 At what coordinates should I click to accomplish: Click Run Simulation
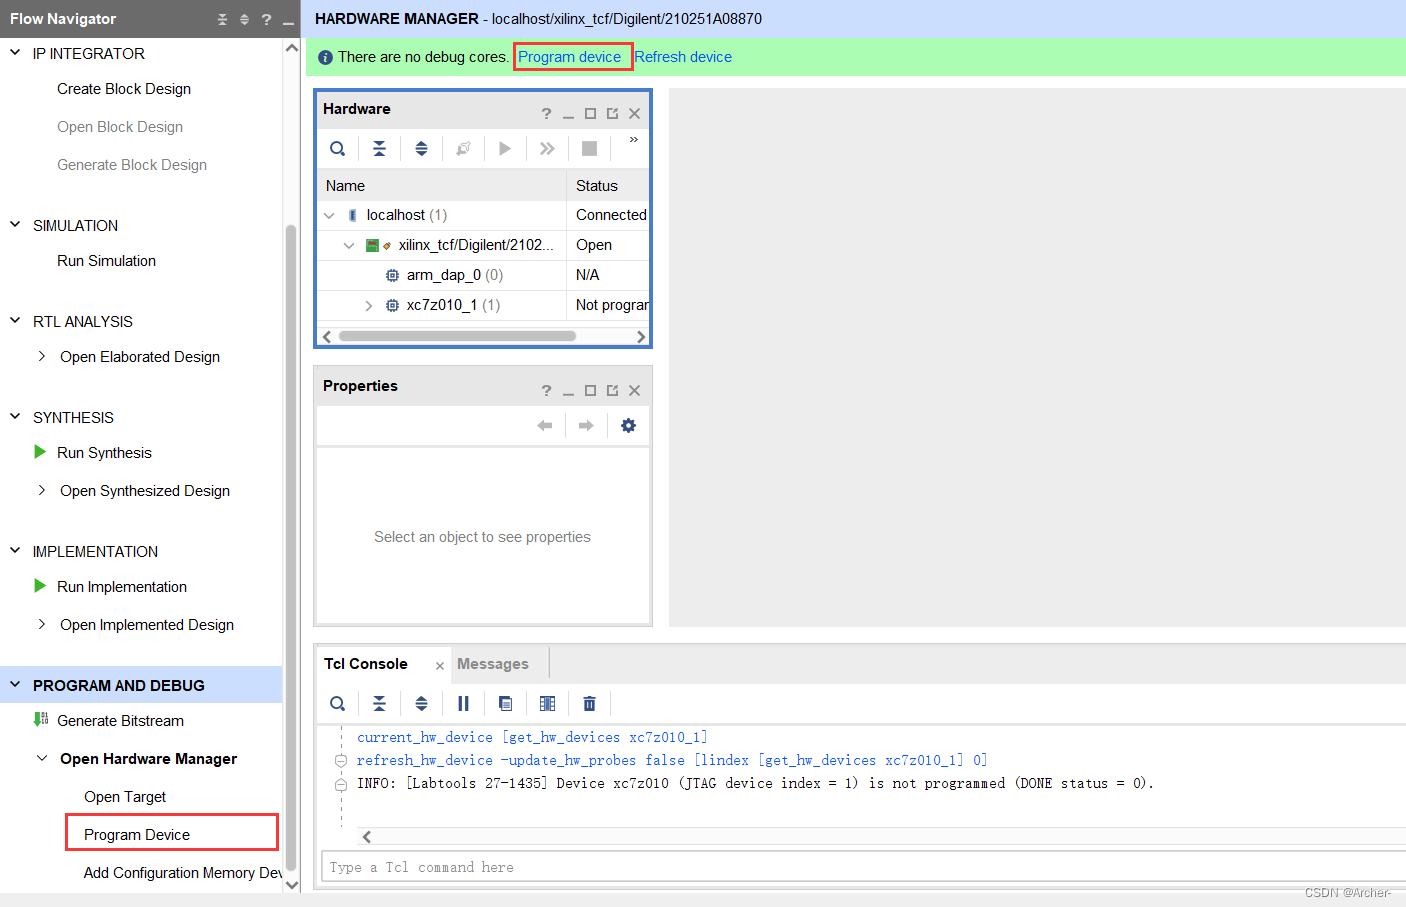(x=107, y=261)
